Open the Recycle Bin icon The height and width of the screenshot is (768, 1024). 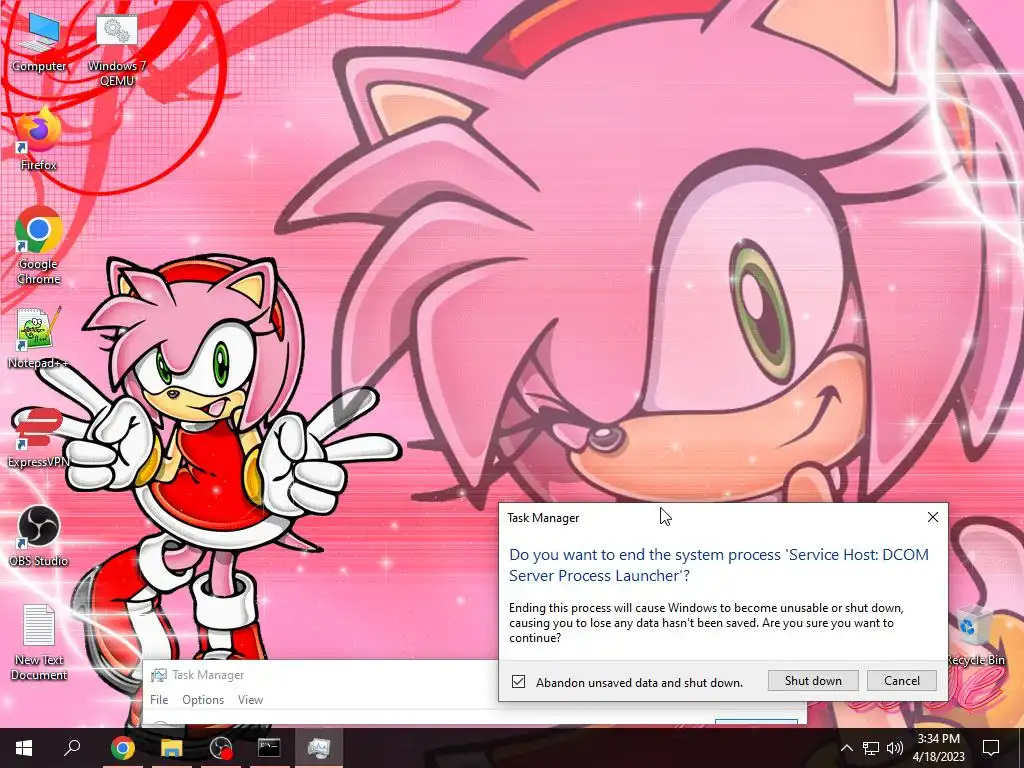975,635
